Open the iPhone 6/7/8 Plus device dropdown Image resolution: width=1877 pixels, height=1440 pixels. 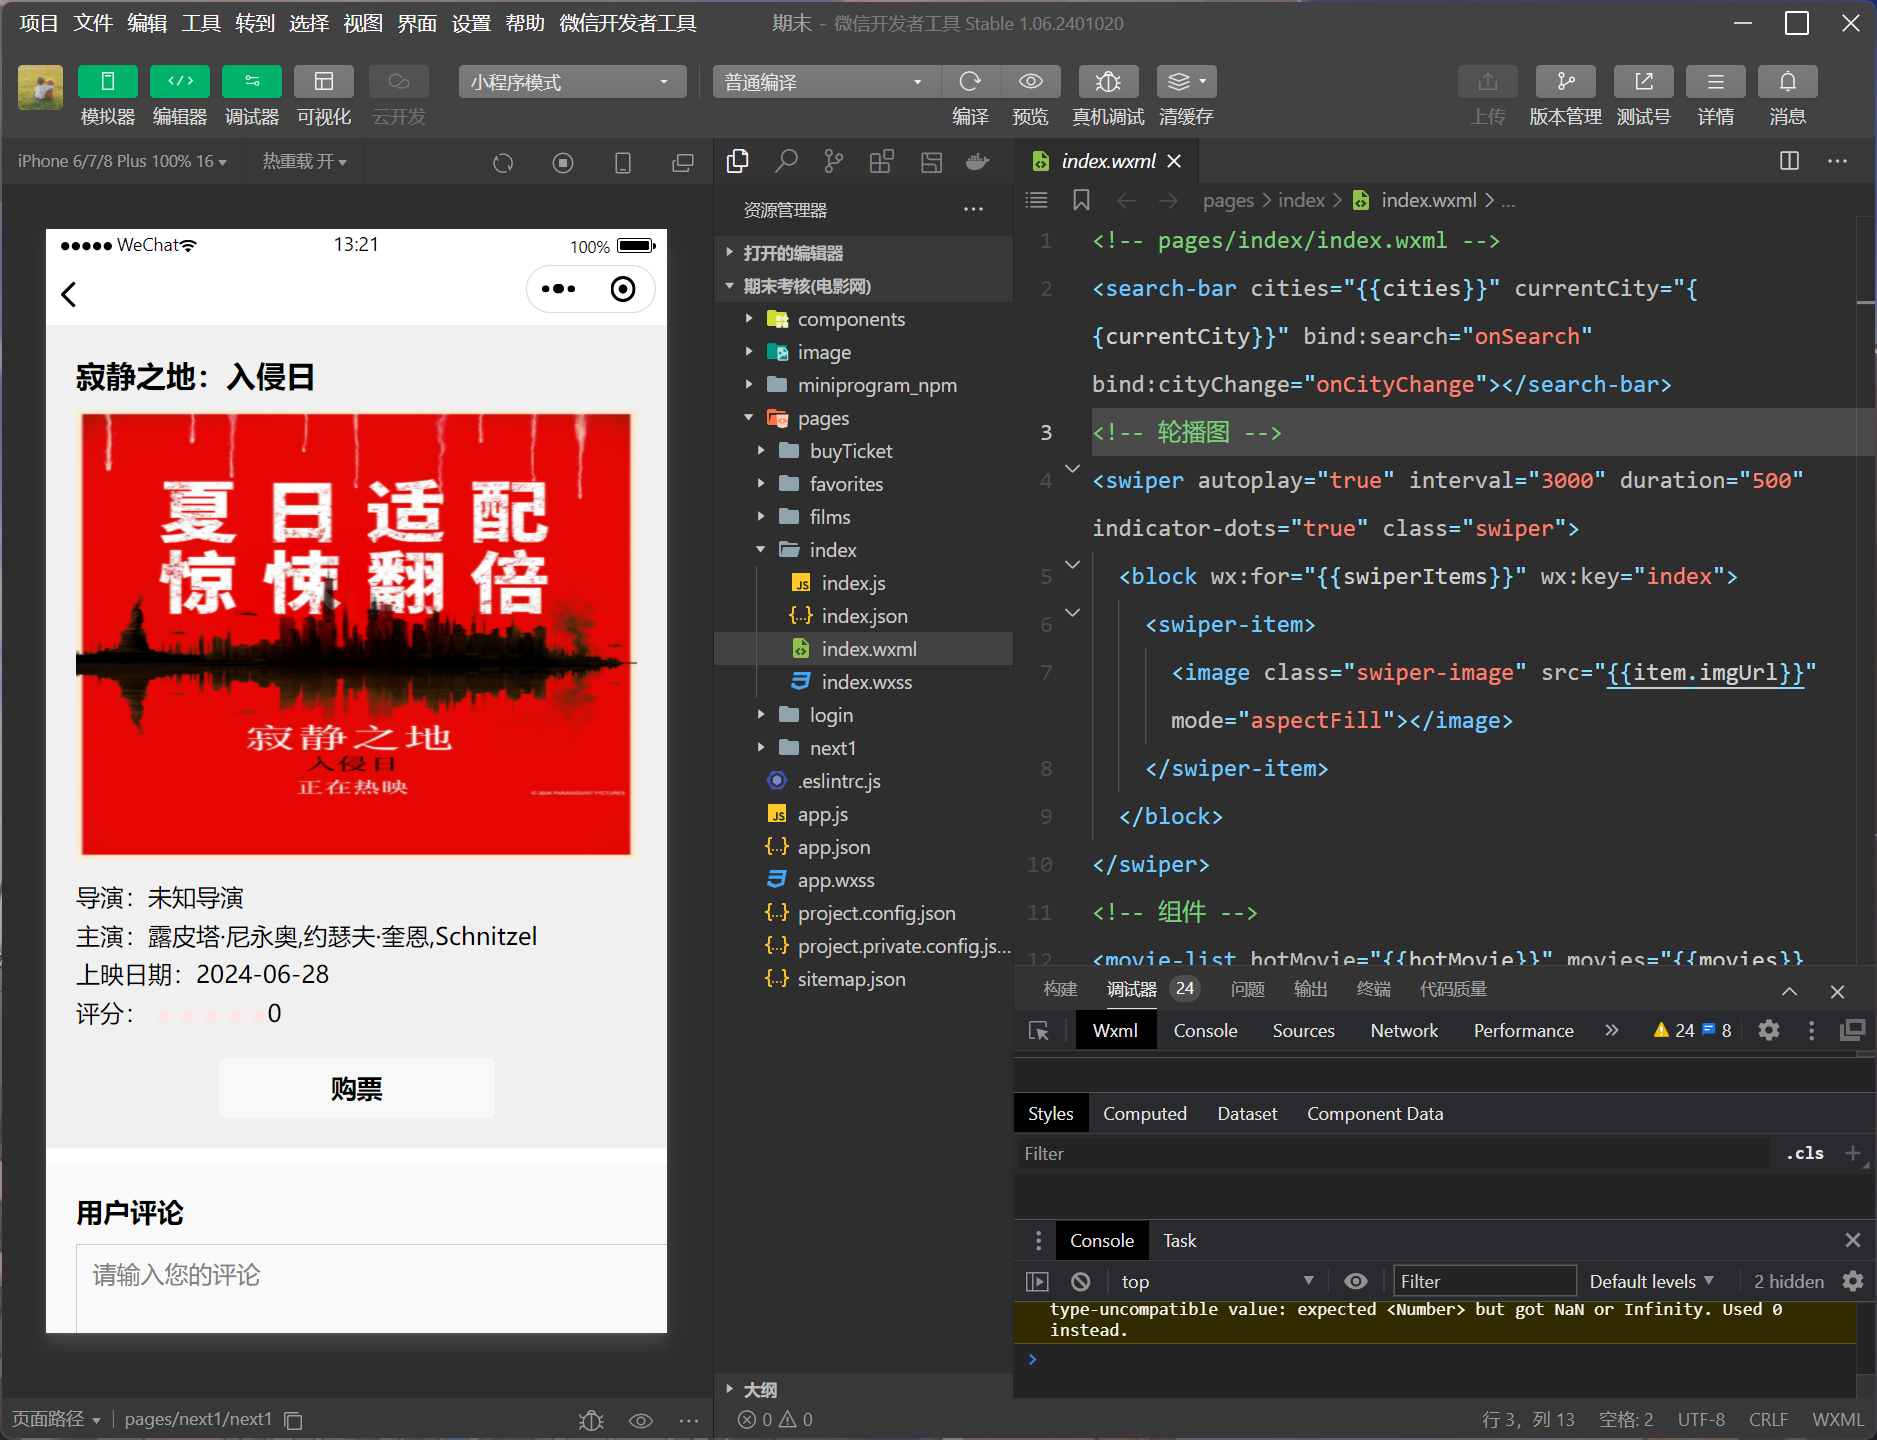(122, 161)
